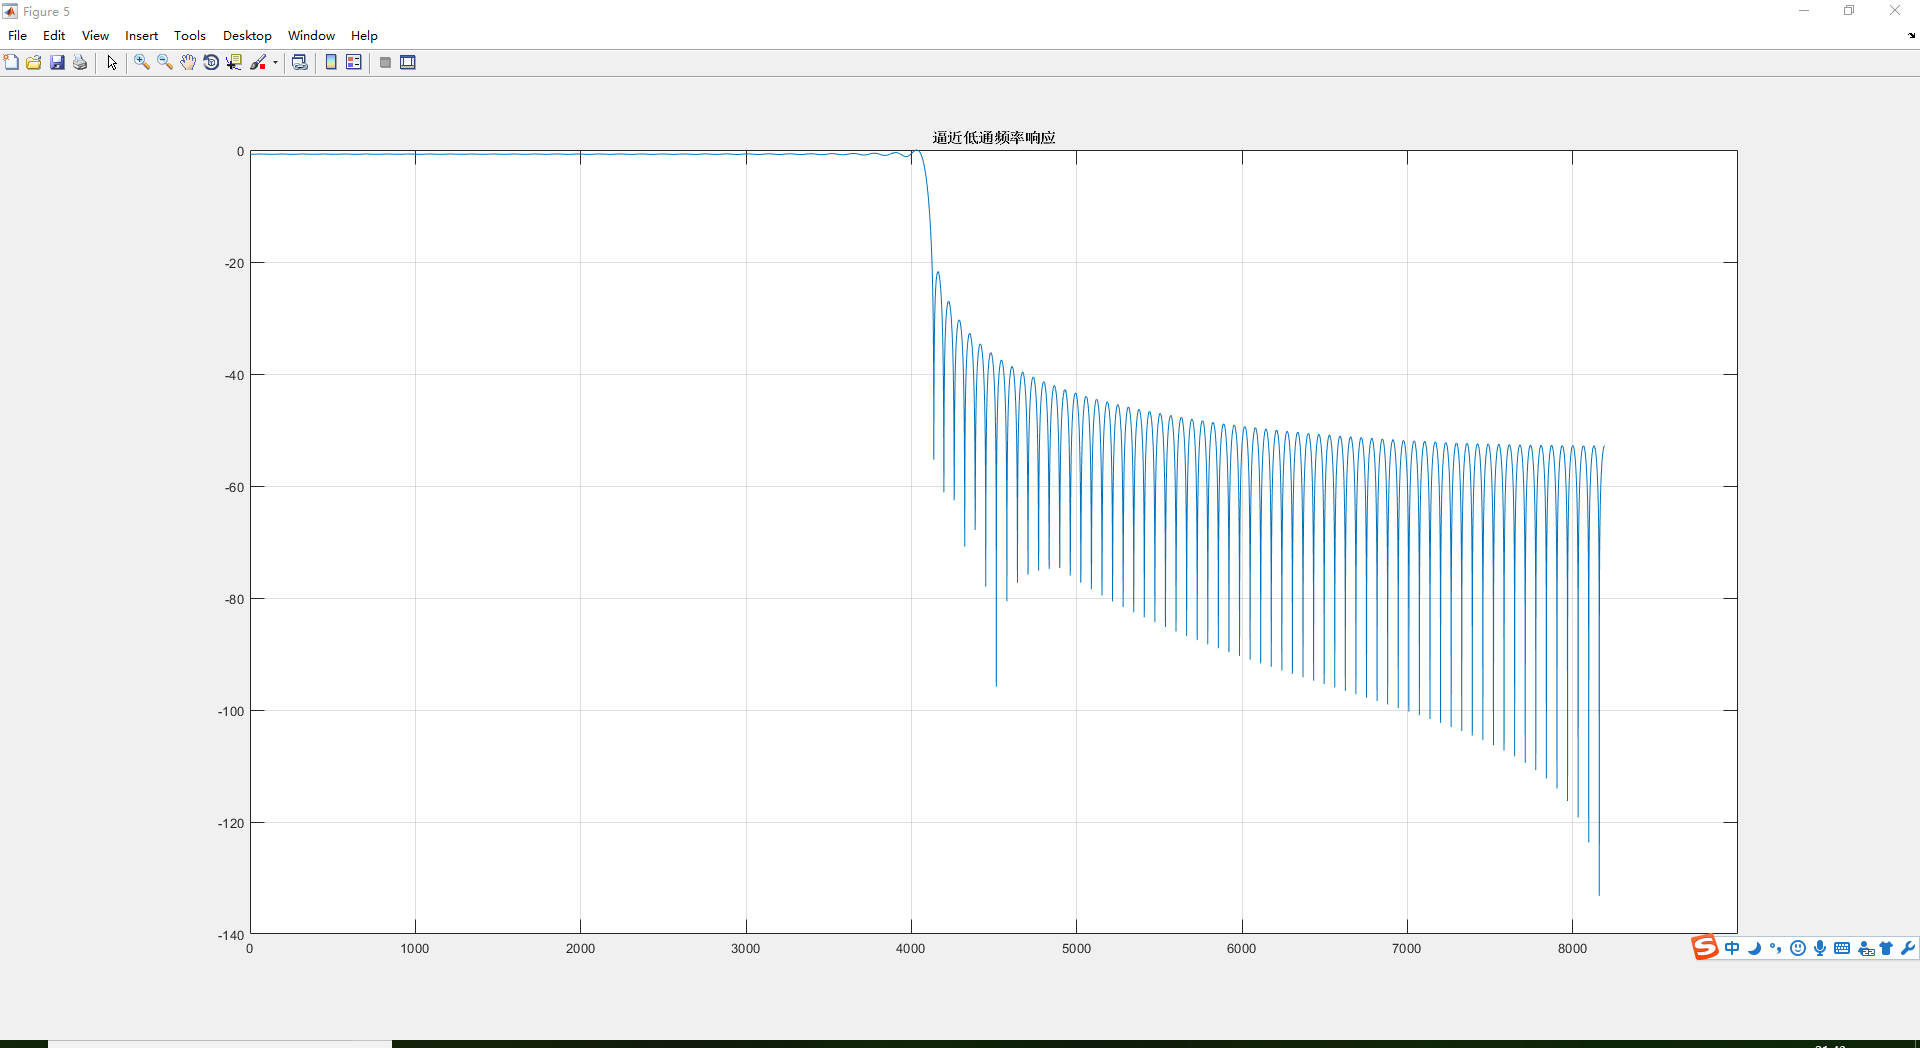This screenshot has height=1048, width=1920.
Task: Open a file using the folder icon
Action: coord(34,63)
